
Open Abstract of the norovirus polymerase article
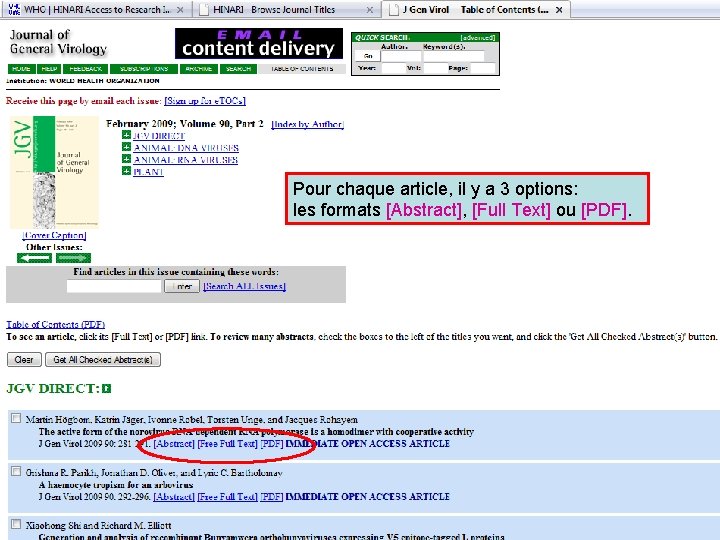tap(174, 444)
